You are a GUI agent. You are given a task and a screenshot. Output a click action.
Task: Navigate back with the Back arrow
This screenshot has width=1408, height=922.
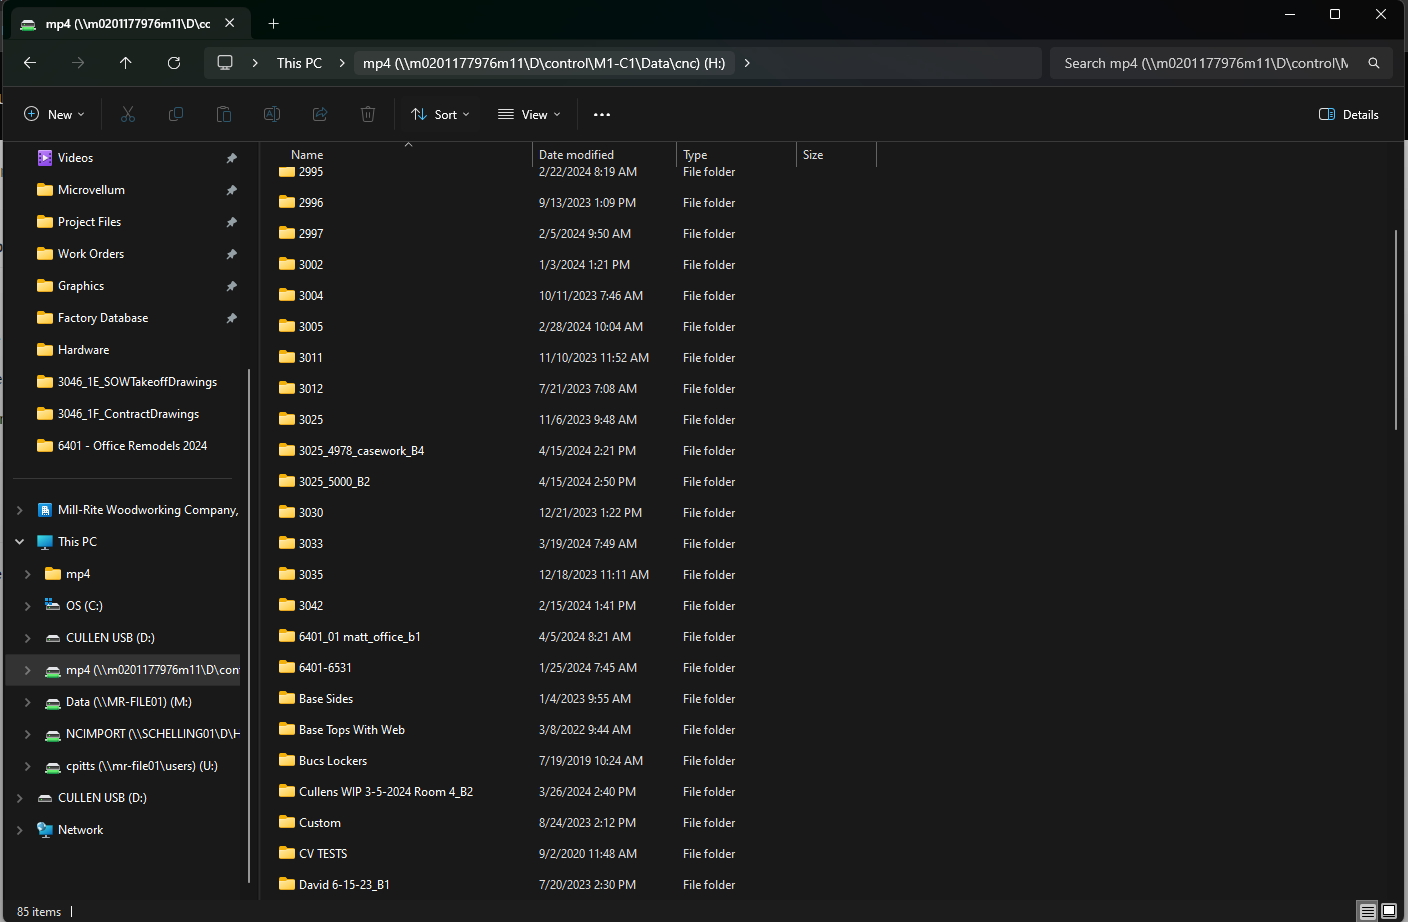tap(30, 63)
